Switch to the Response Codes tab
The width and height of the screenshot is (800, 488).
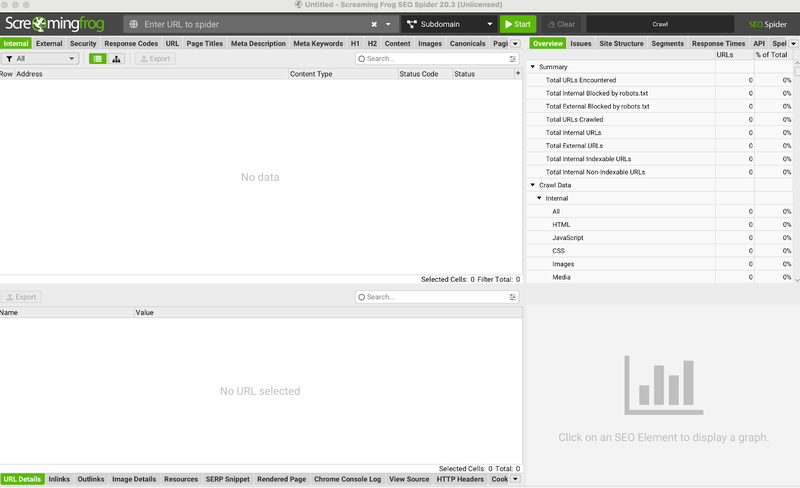point(130,44)
